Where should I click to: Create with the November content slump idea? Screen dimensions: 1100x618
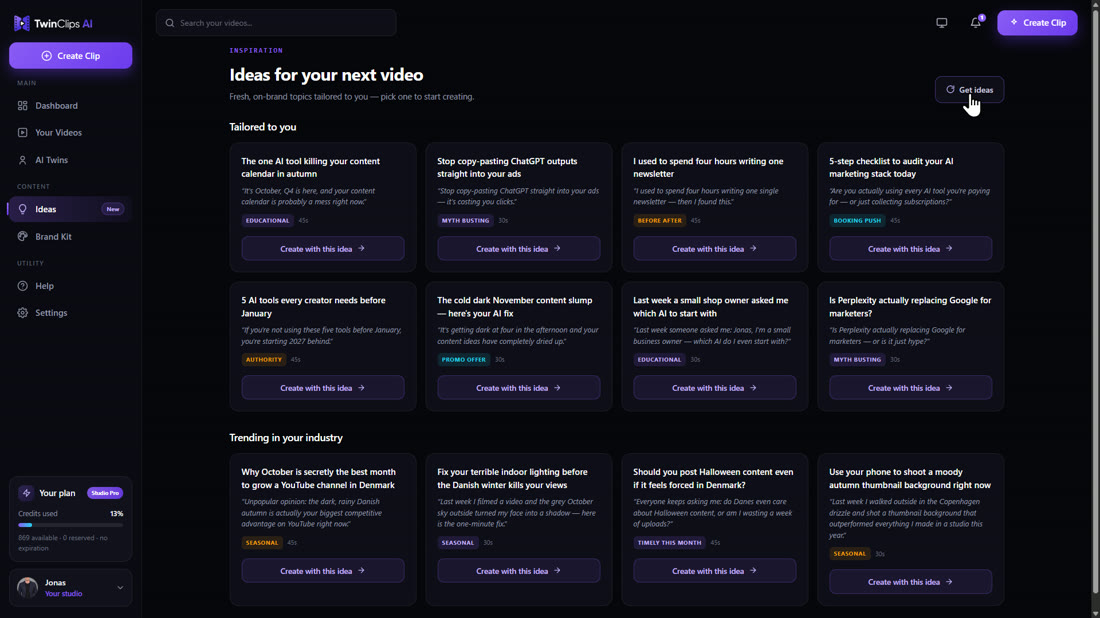click(518, 388)
